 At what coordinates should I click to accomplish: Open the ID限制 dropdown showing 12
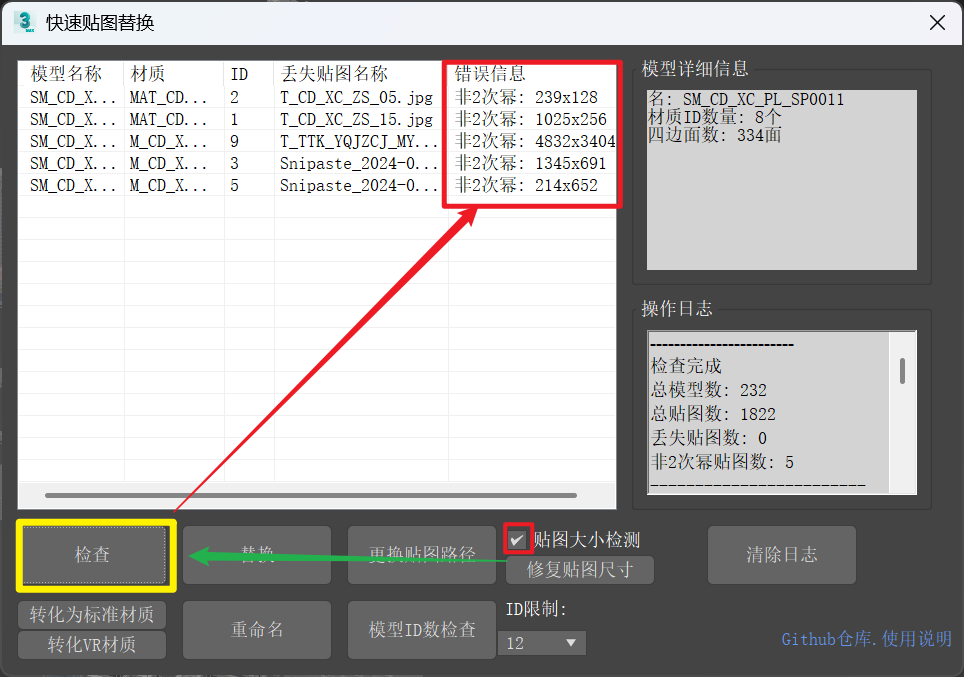click(x=542, y=643)
